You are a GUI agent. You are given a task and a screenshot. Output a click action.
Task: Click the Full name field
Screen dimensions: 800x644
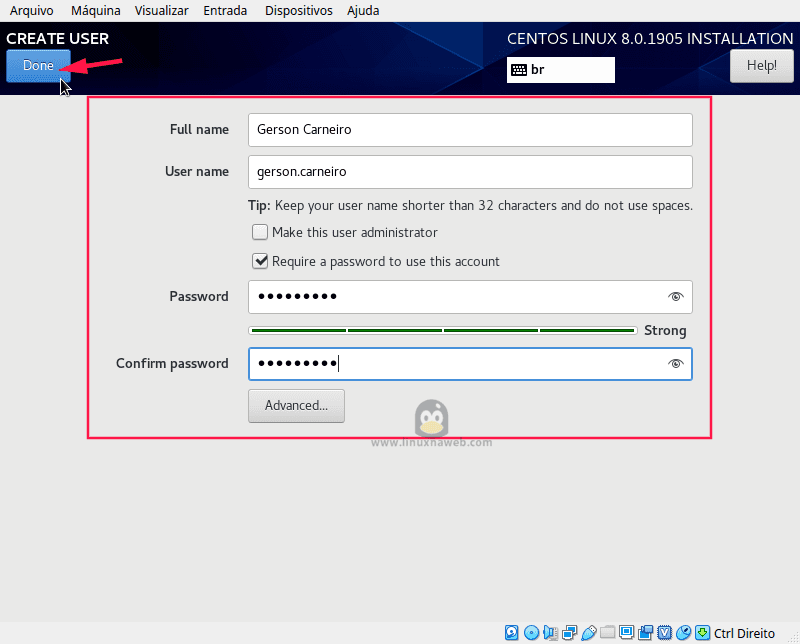(x=470, y=130)
